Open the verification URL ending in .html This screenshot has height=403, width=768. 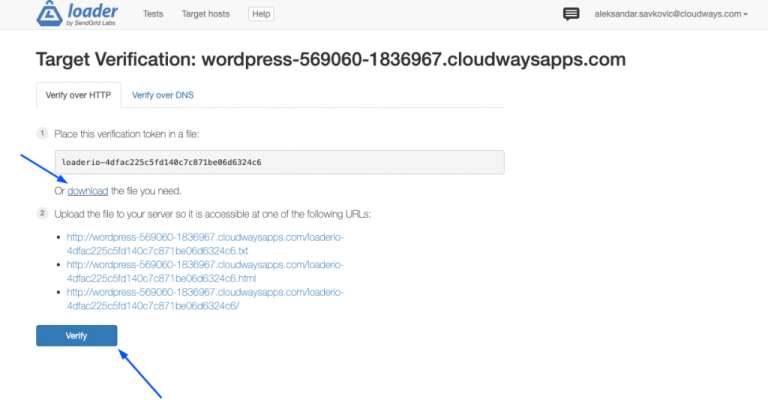(x=205, y=271)
